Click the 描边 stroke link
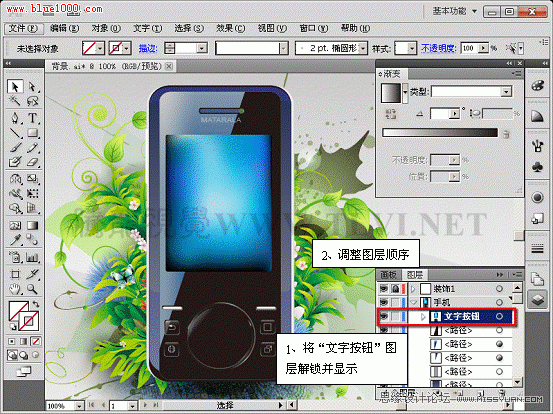 (147, 48)
